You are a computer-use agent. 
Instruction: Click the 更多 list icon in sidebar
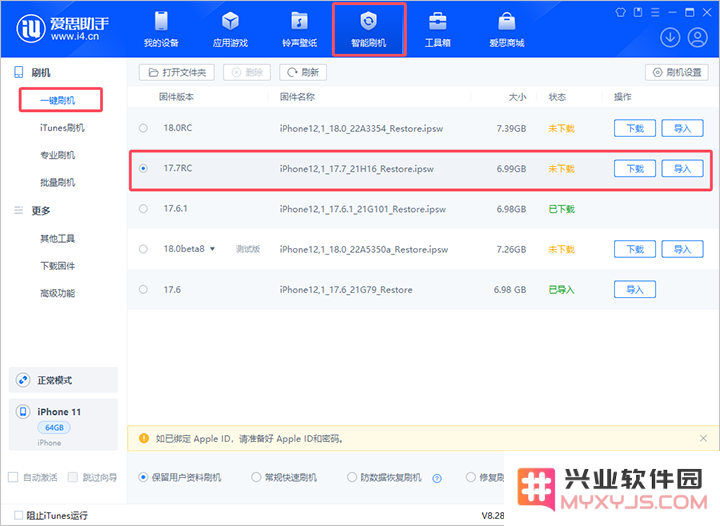click(18, 210)
